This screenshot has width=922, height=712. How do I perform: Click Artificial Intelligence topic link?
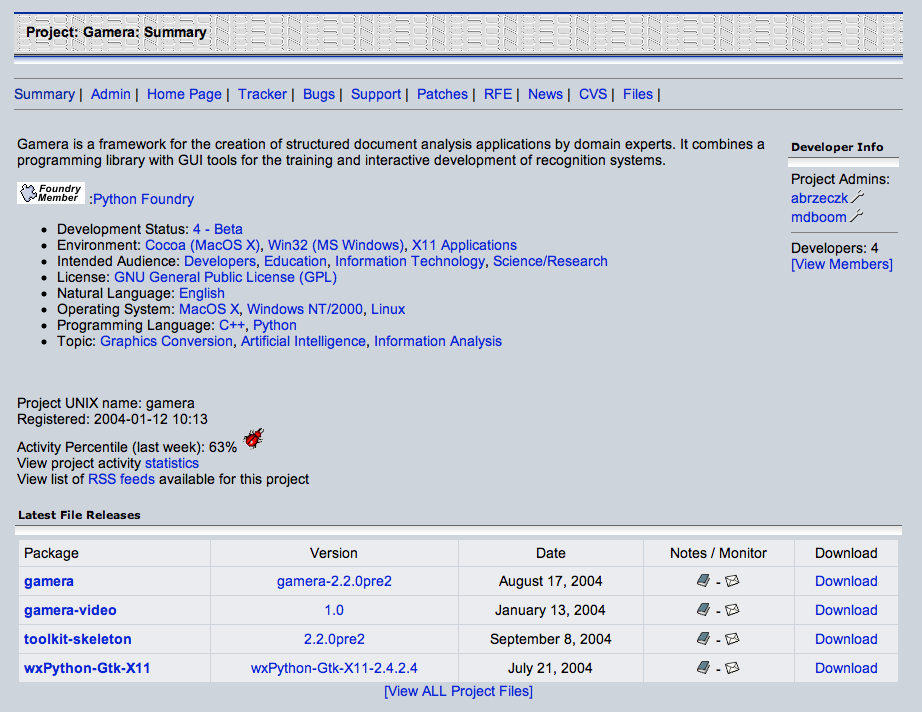[x=303, y=341]
